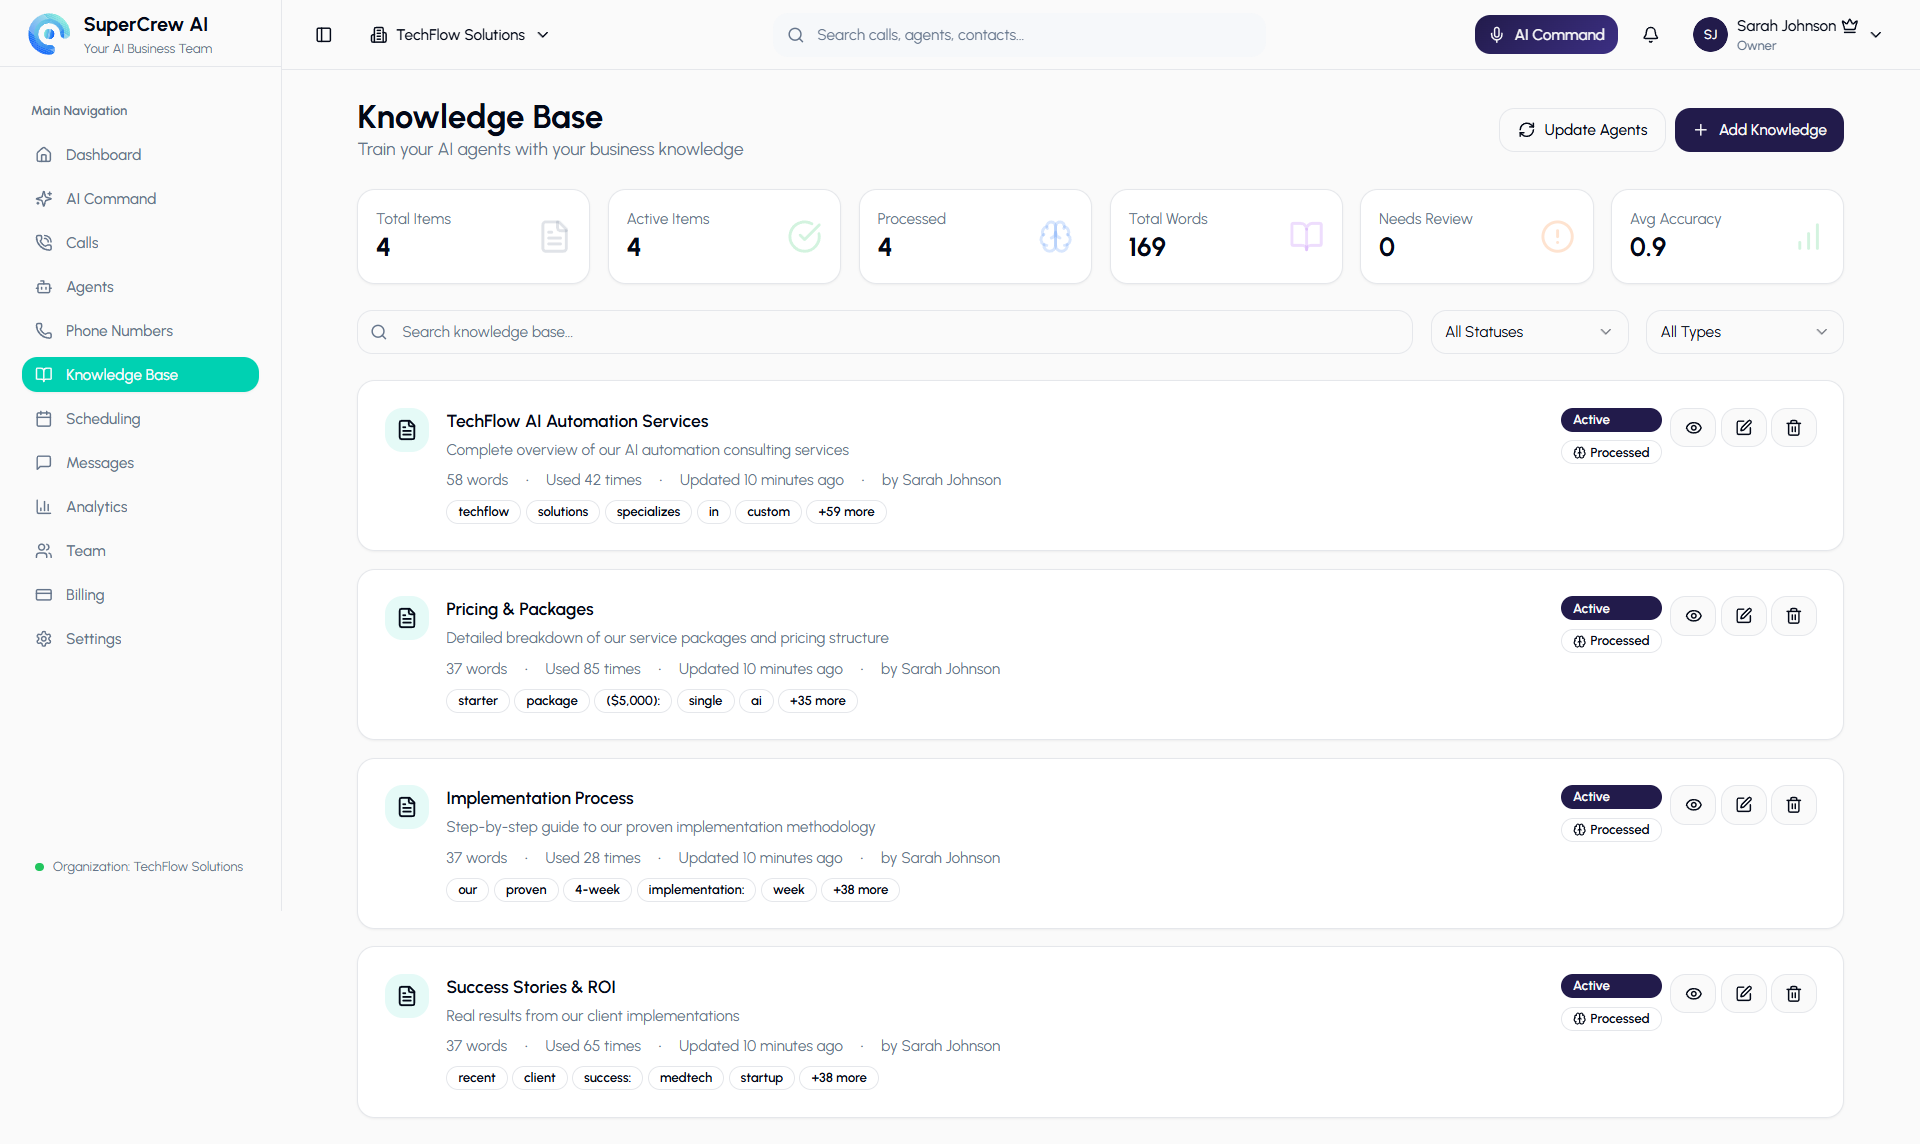Focus the Search calls, agents, contacts field
1920x1144 pixels.
(1020, 35)
